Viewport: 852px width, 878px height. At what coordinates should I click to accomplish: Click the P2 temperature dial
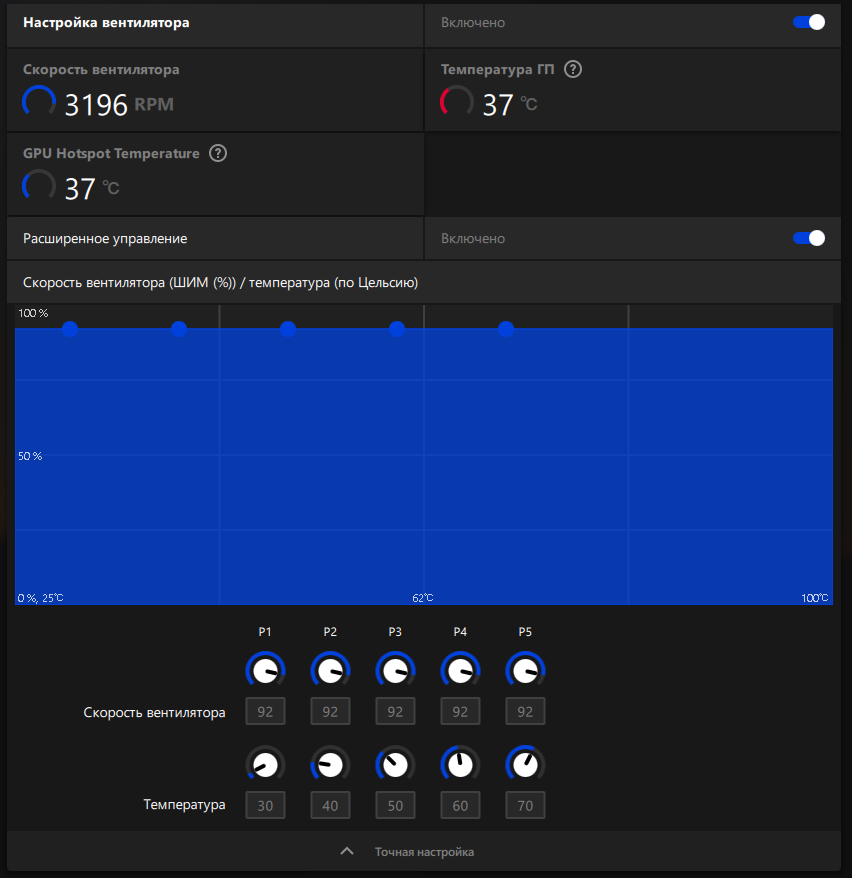330,764
